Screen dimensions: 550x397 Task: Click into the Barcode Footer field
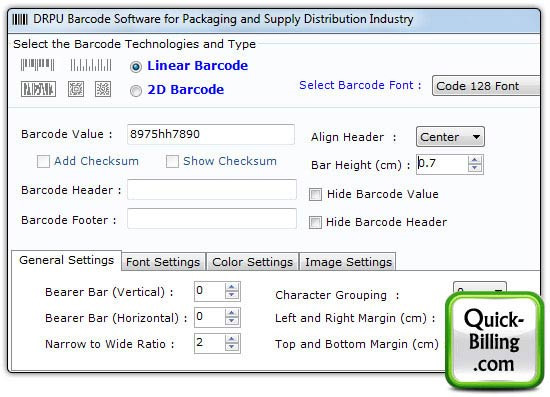(212, 218)
